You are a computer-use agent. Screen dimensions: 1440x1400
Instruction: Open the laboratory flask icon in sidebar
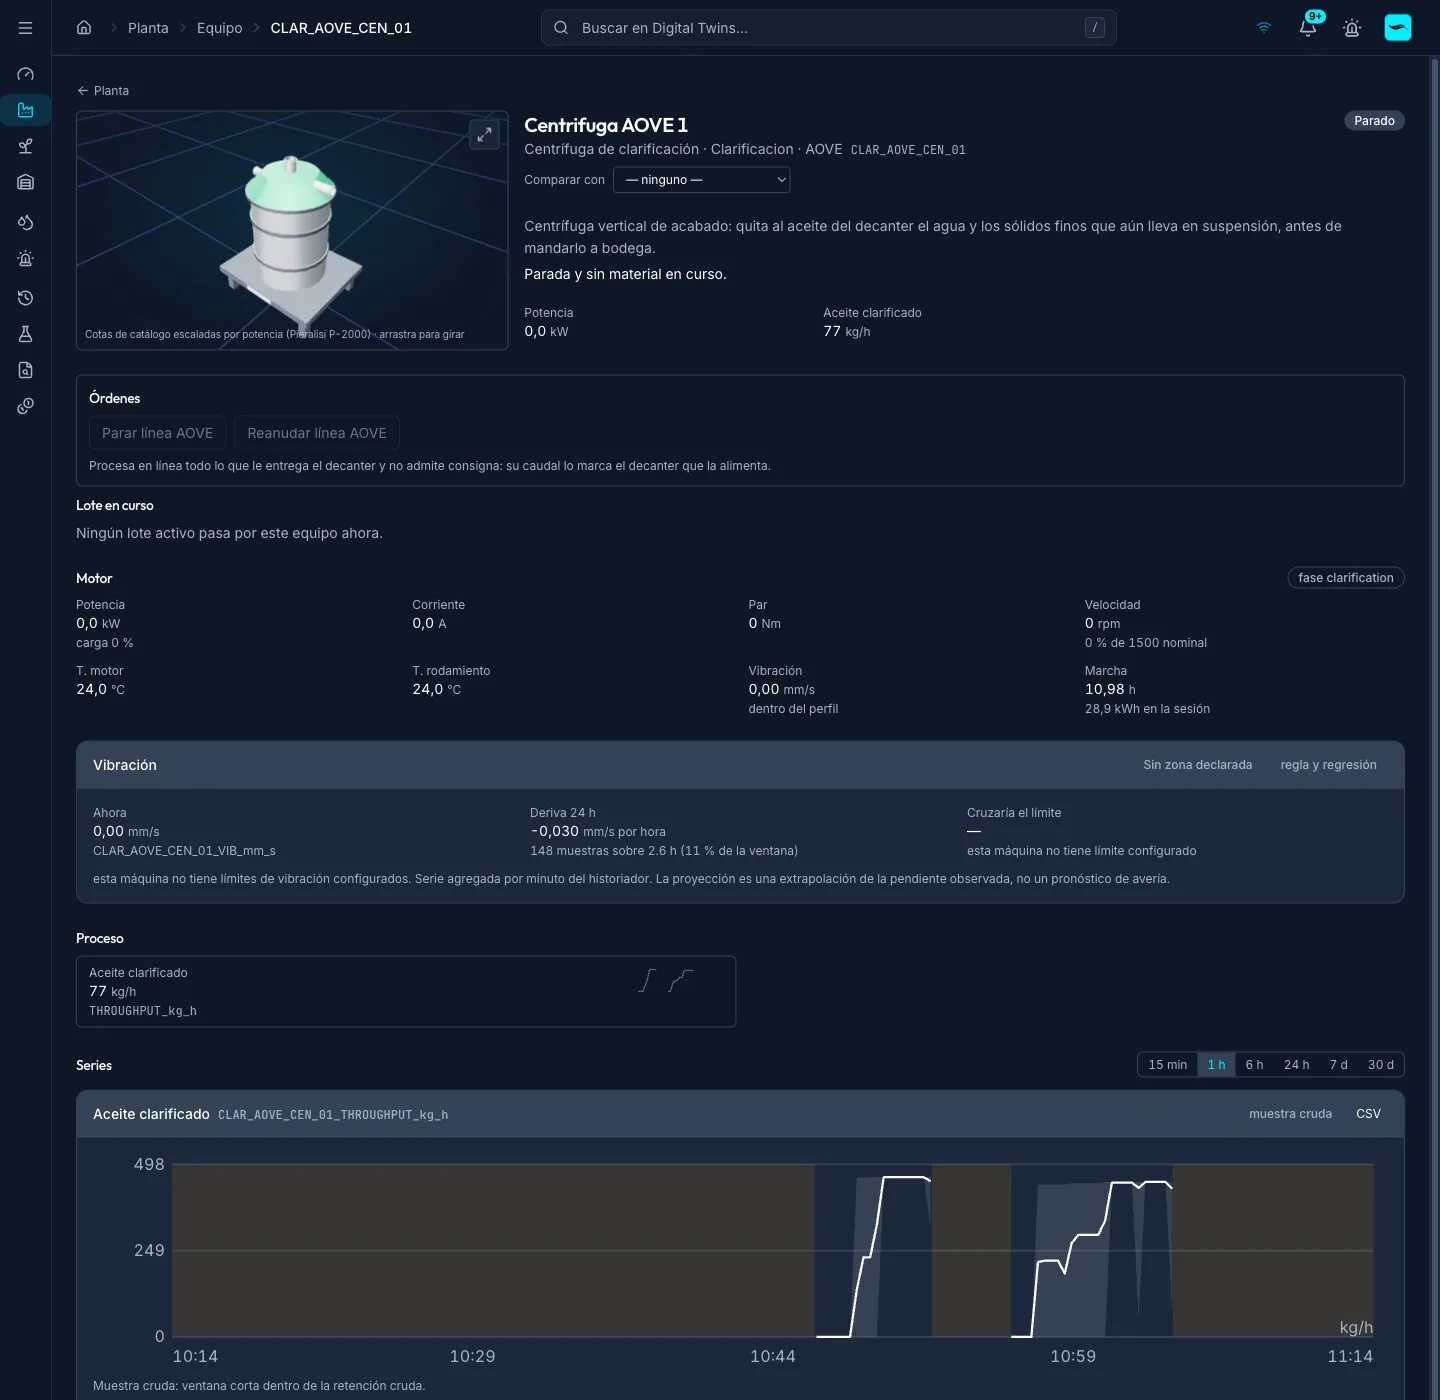tap(25, 334)
